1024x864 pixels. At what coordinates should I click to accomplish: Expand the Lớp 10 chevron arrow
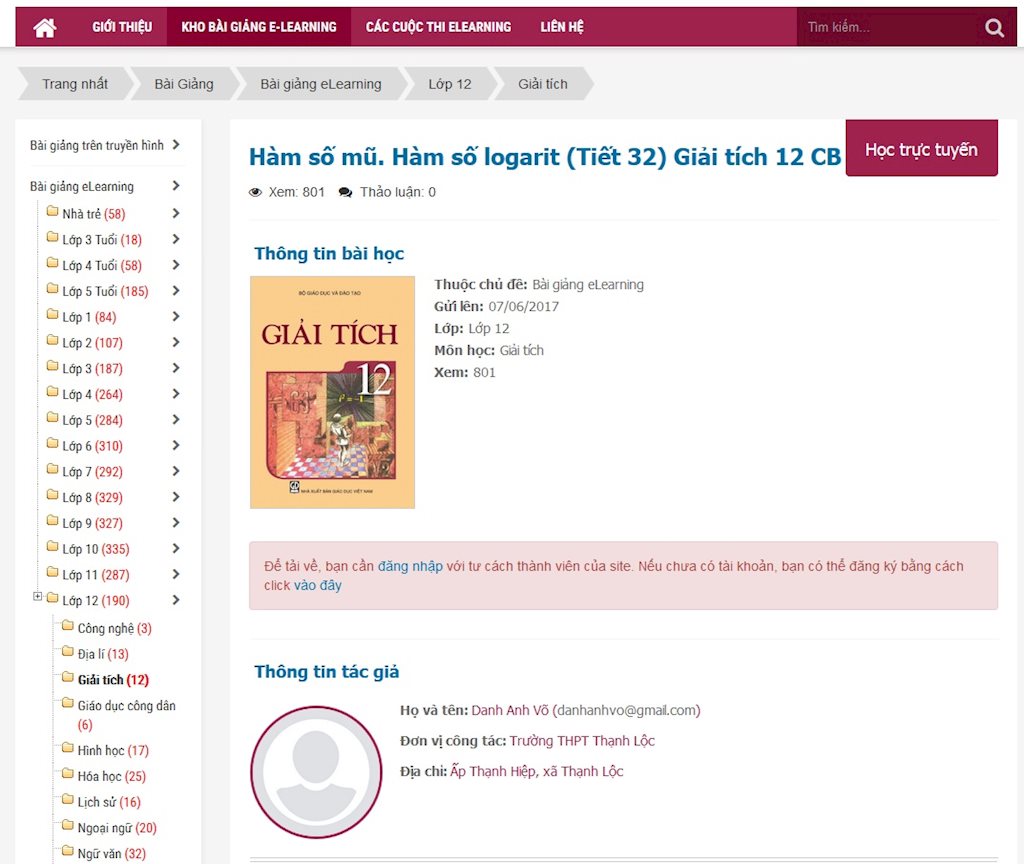click(176, 549)
